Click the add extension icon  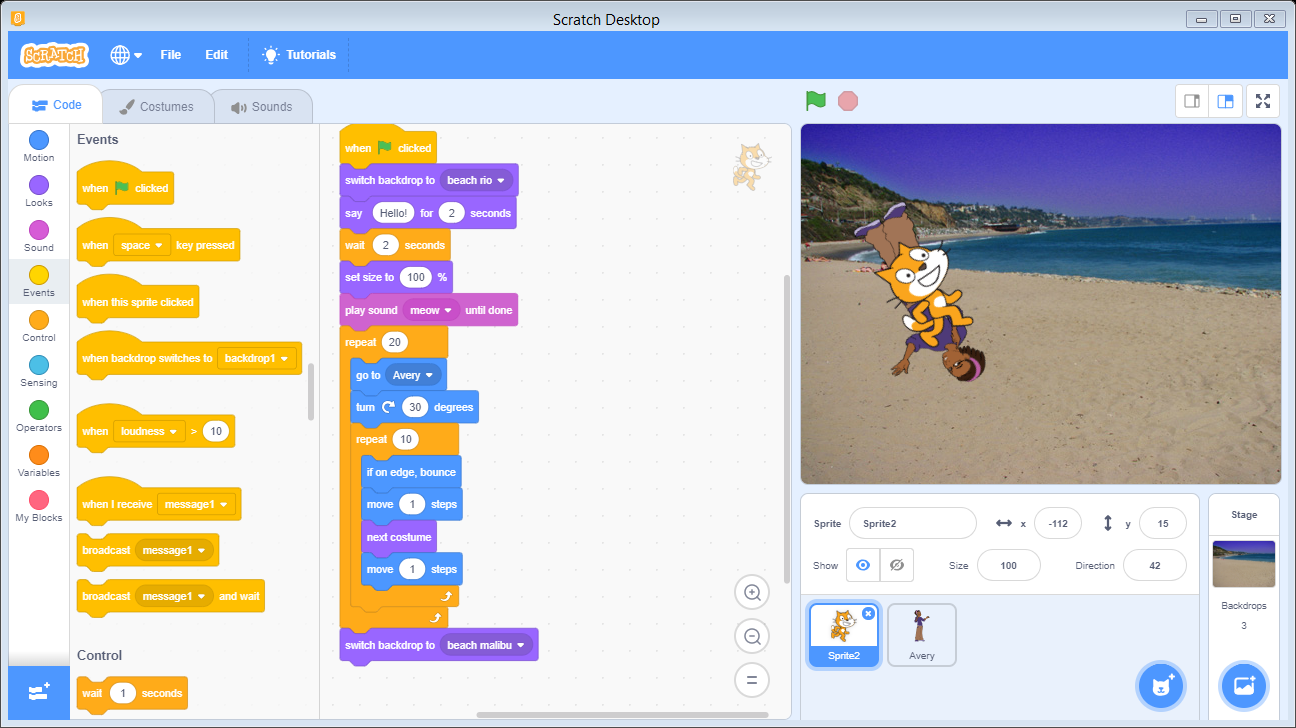[x=38, y=692]
